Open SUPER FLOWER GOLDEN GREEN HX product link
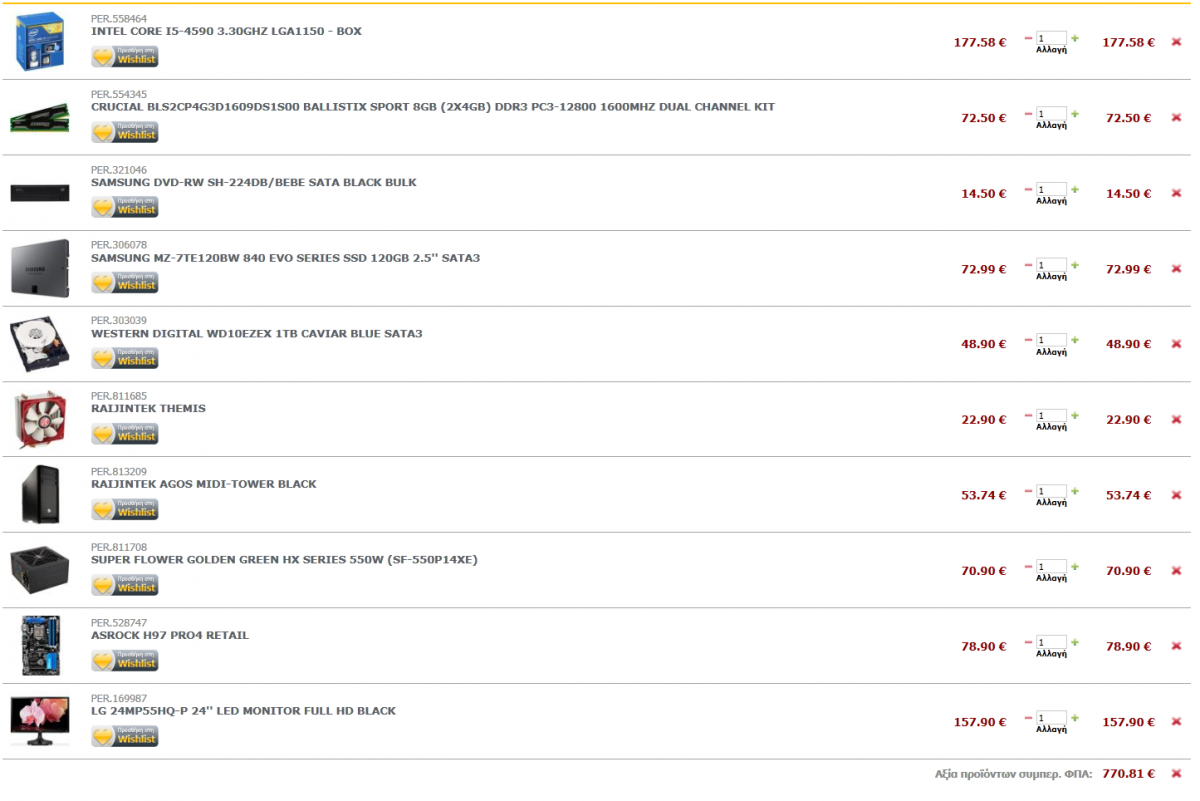 pos(284,559)
